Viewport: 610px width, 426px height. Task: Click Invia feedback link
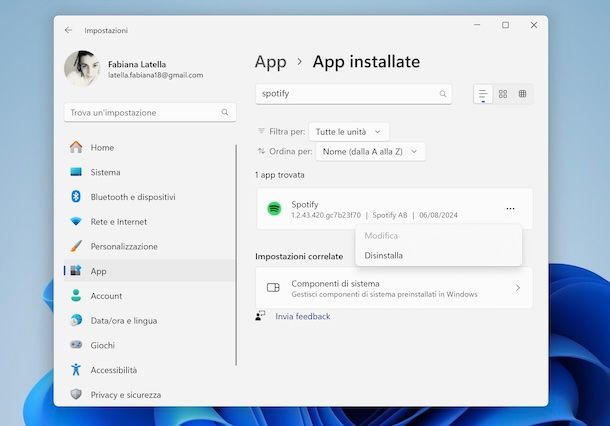click(x=303, y=316)
